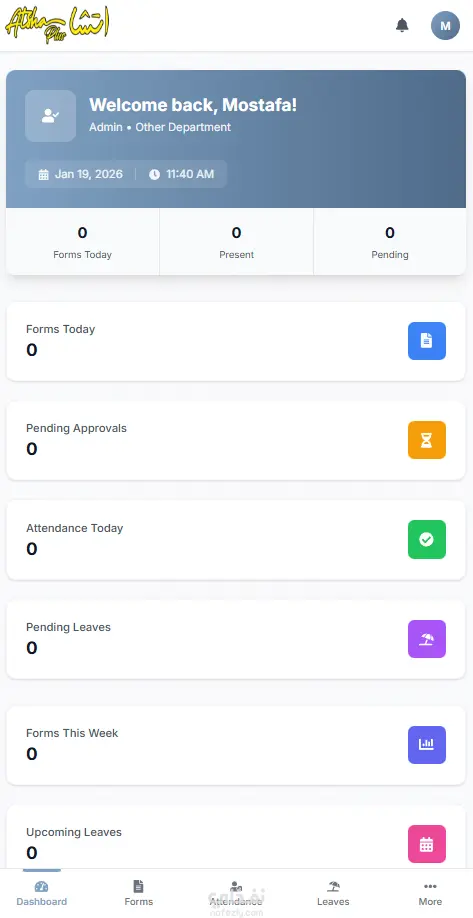The width and height of the screenshot is (473, 918).
Task: Open the notifications bell
Action: [402, 25]
